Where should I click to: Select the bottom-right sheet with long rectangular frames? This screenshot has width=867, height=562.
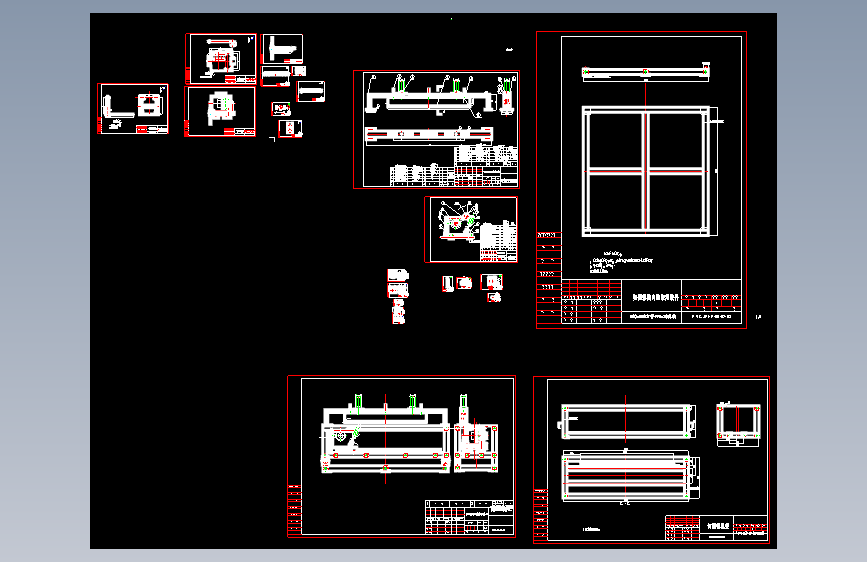(651, 460)
